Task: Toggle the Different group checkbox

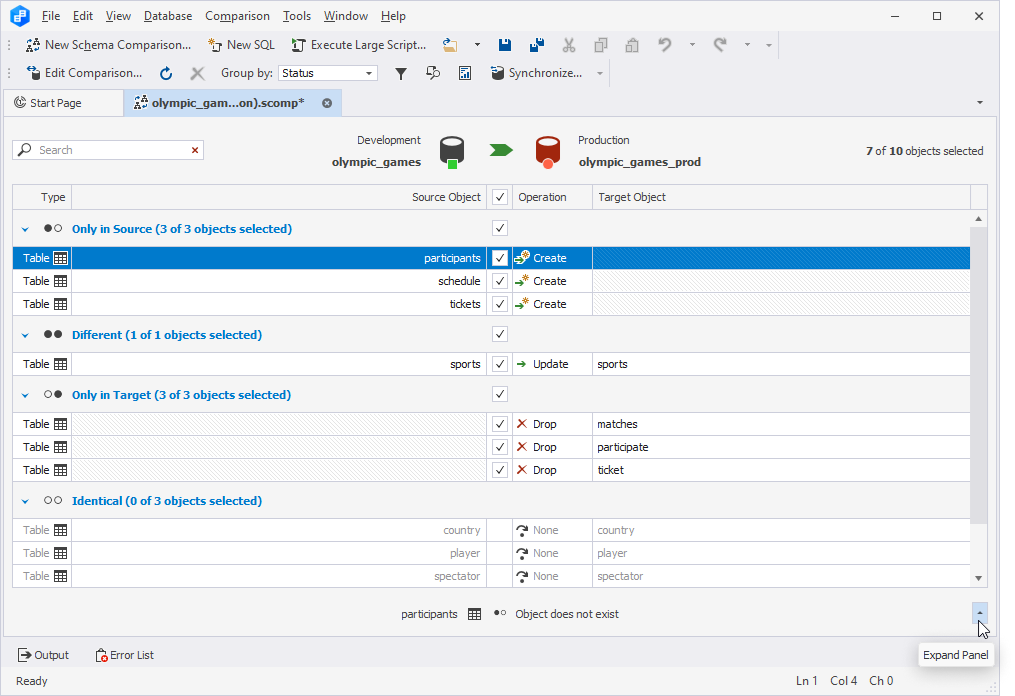Action: (500, 335)
